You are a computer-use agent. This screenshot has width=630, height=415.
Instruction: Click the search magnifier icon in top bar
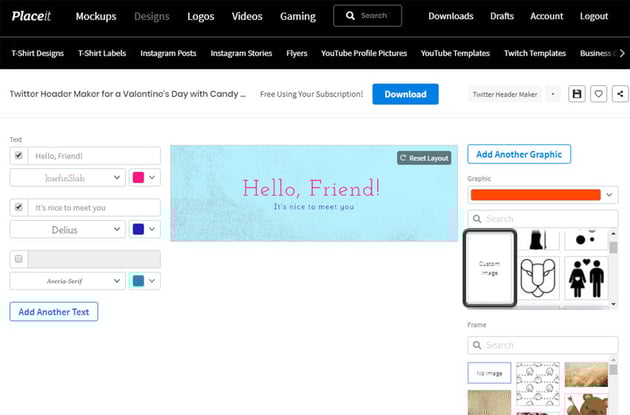point(350,16)
